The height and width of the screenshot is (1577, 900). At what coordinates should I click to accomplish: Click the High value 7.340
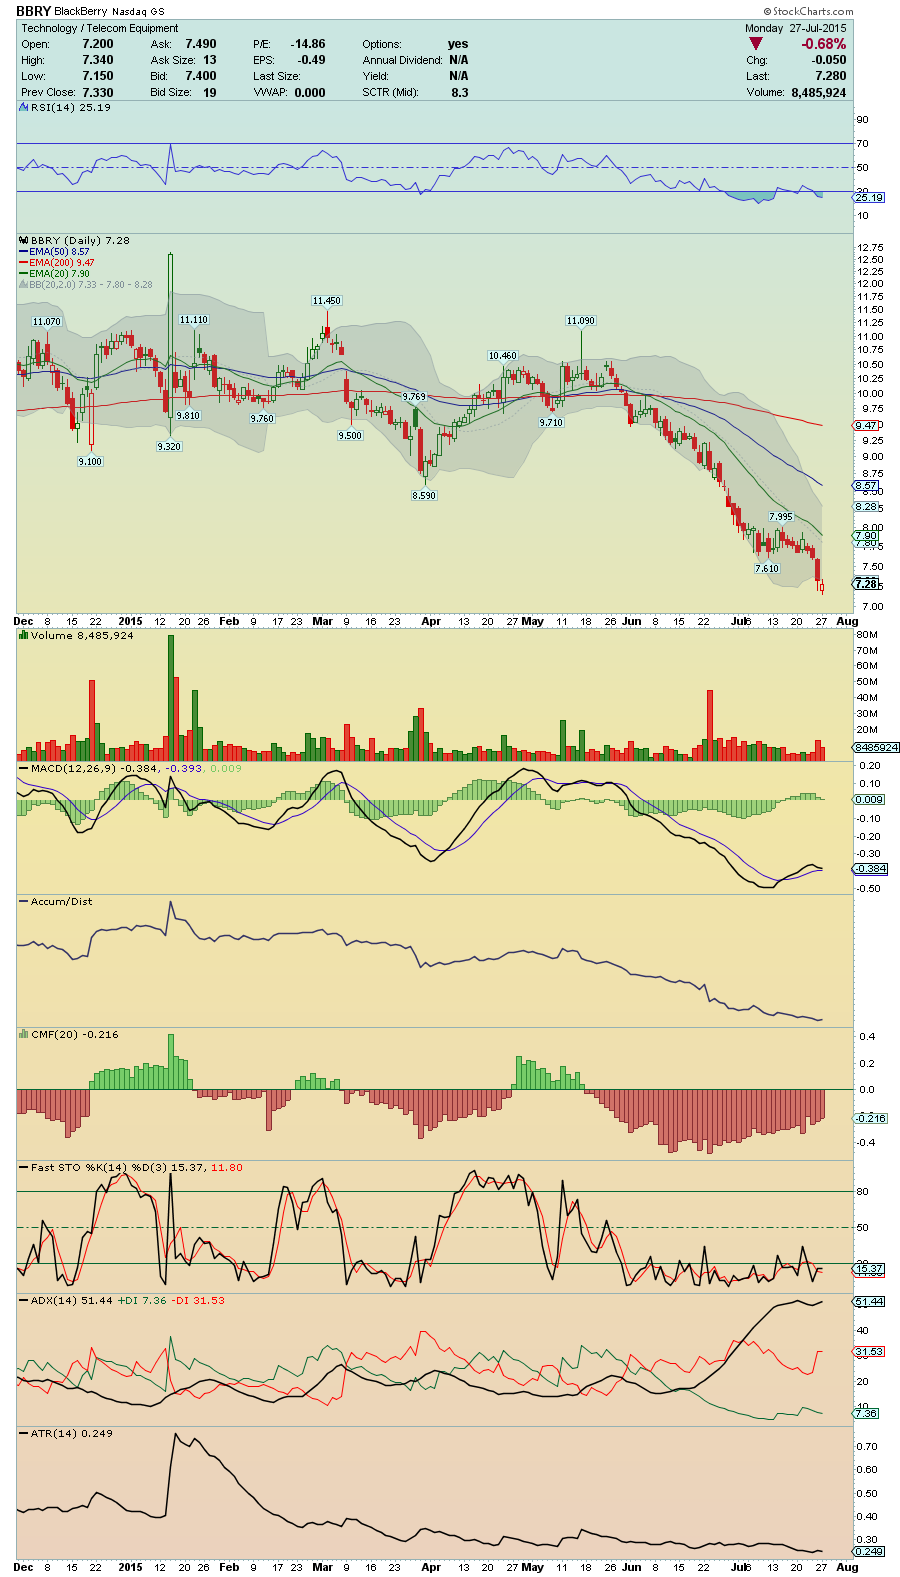coord(98,60)
